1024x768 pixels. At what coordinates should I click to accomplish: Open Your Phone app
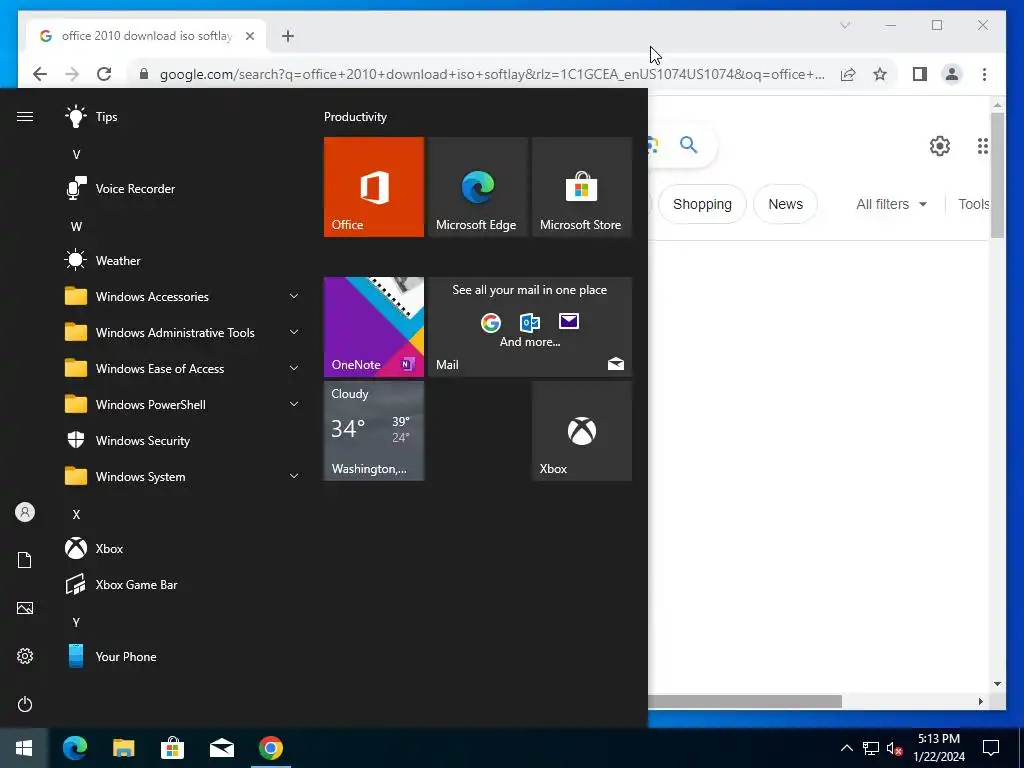pos(183,656)
